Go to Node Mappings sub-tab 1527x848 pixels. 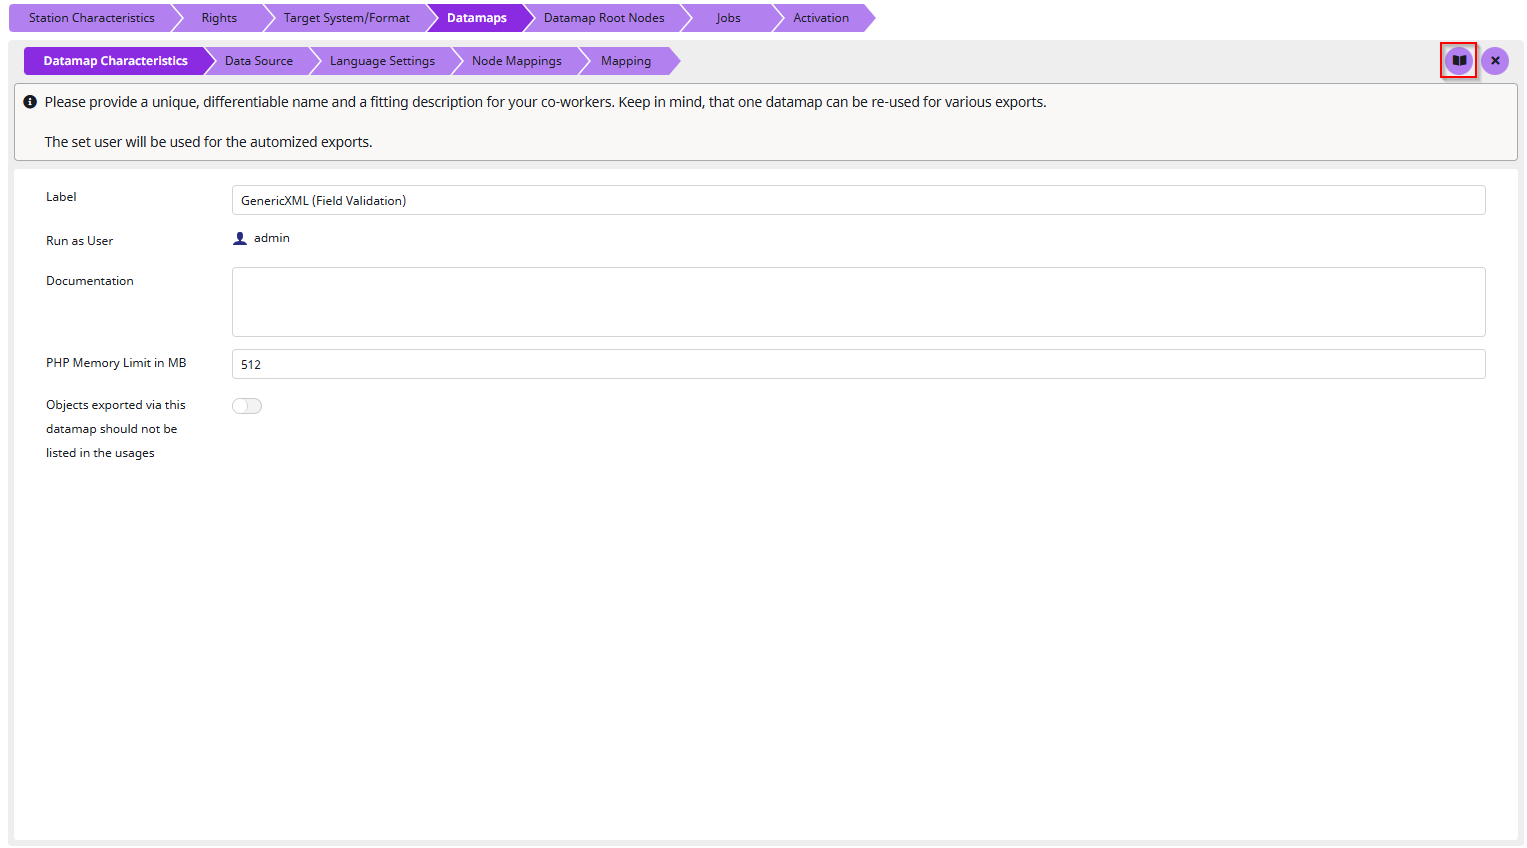click(x=516, y=61)
